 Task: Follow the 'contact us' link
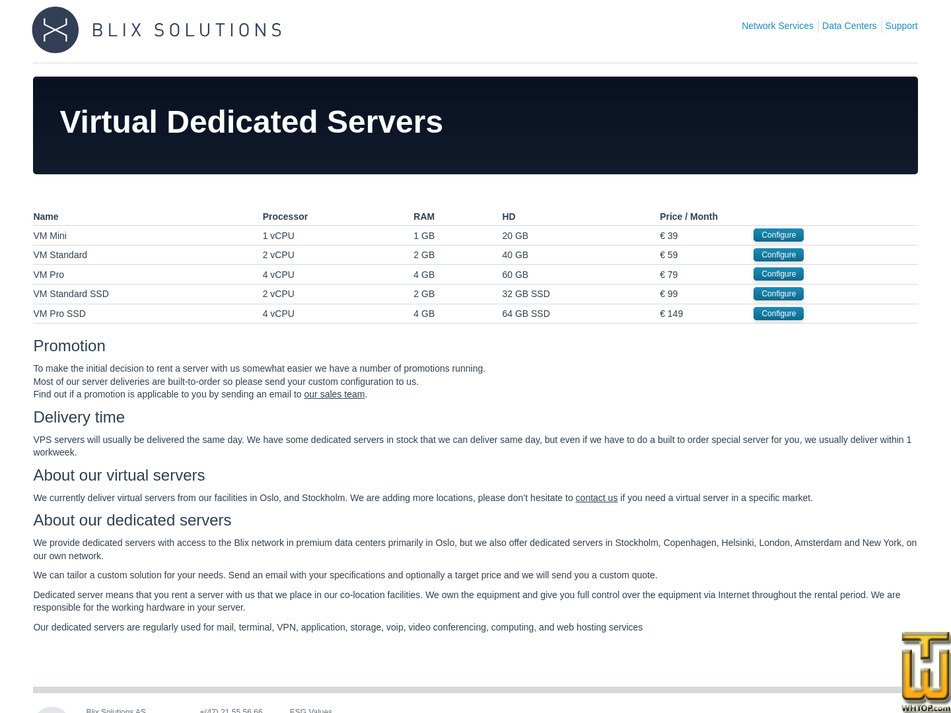596,498
